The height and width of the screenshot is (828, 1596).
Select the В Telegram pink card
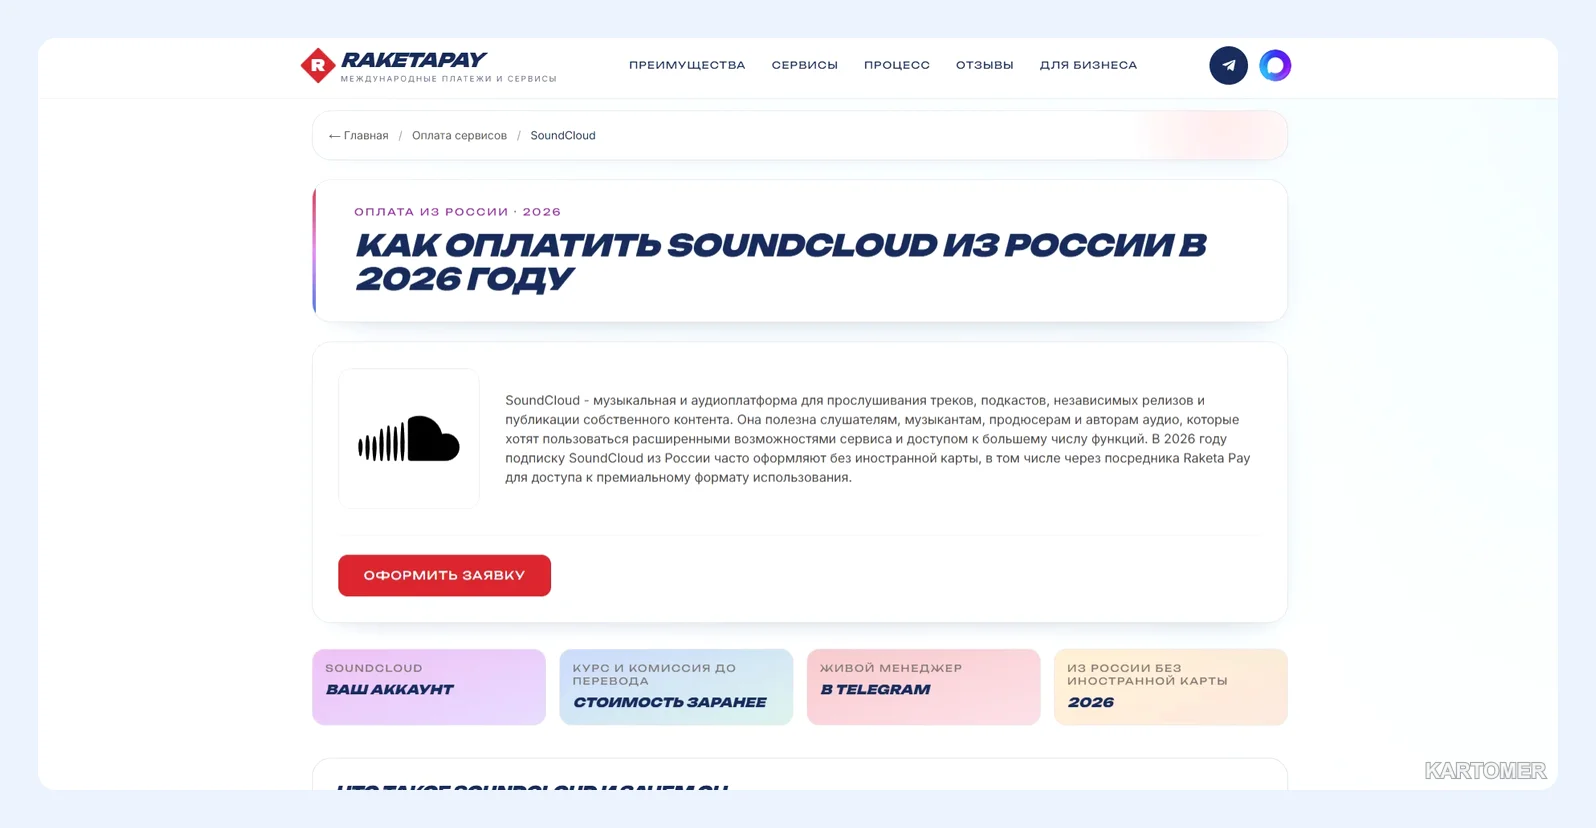(923, 687)
